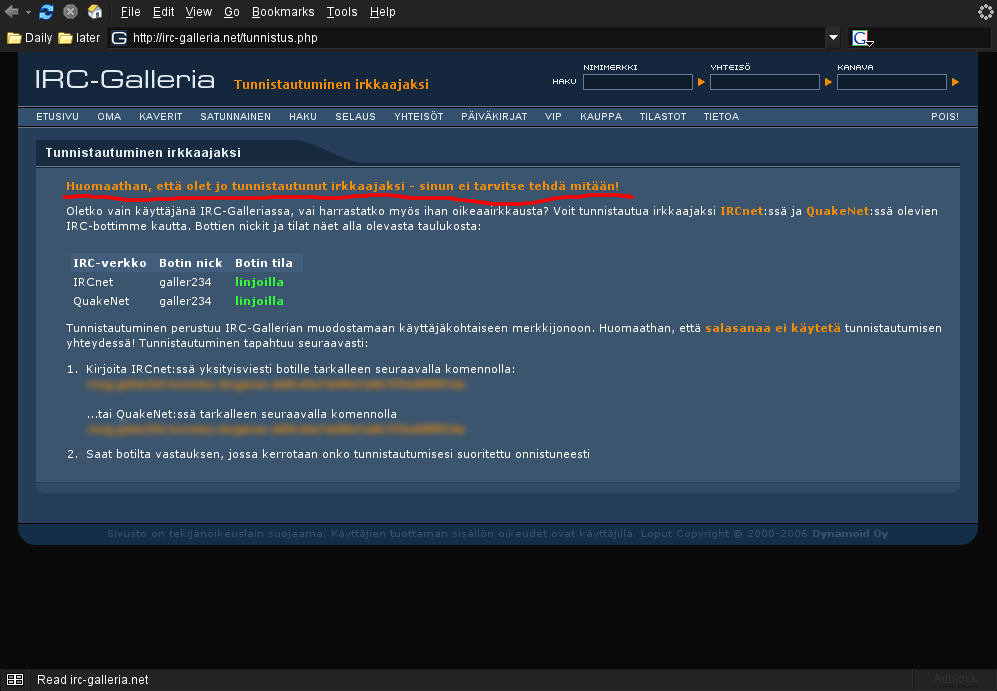
Task: Click the blurred QuakeNet command line
Action: (276, 430)
